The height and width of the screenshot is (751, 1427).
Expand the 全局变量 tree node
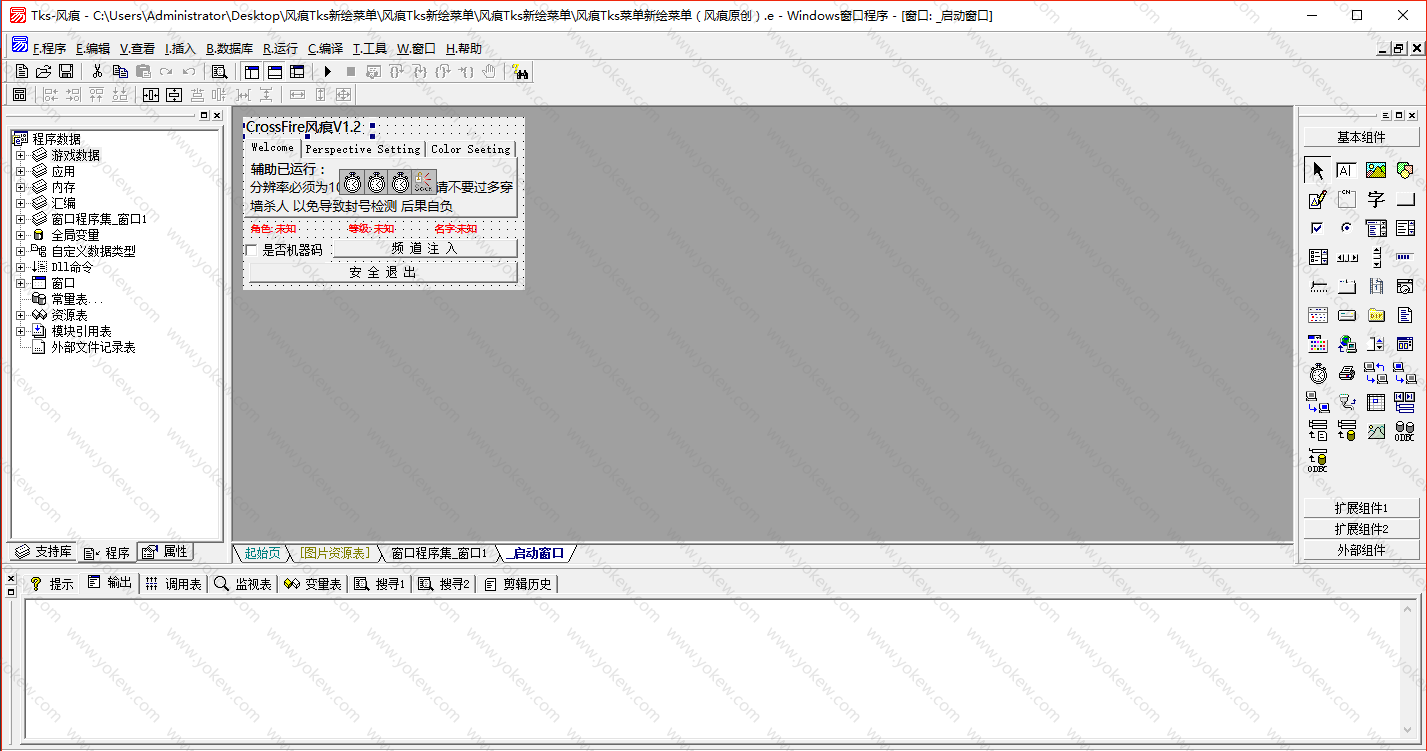(x=20, y=235)
